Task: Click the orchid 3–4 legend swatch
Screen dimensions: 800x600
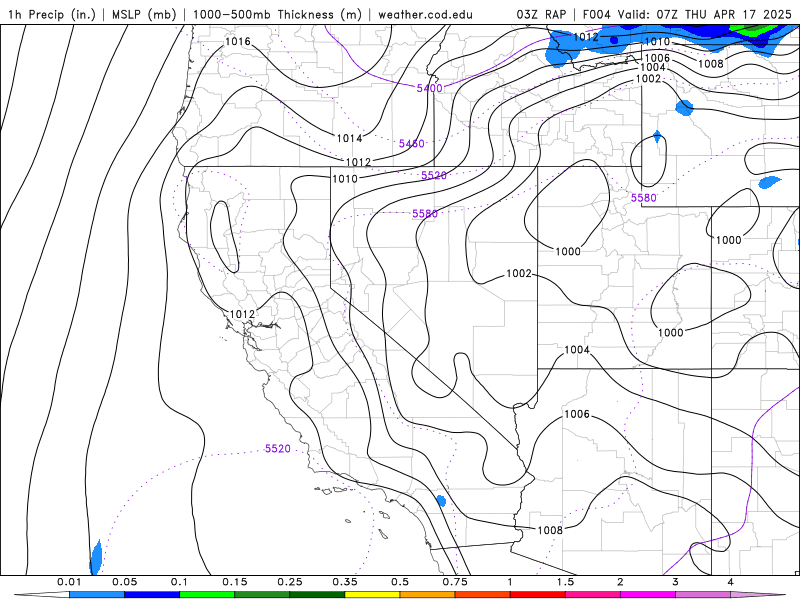Action: [703, 595]
